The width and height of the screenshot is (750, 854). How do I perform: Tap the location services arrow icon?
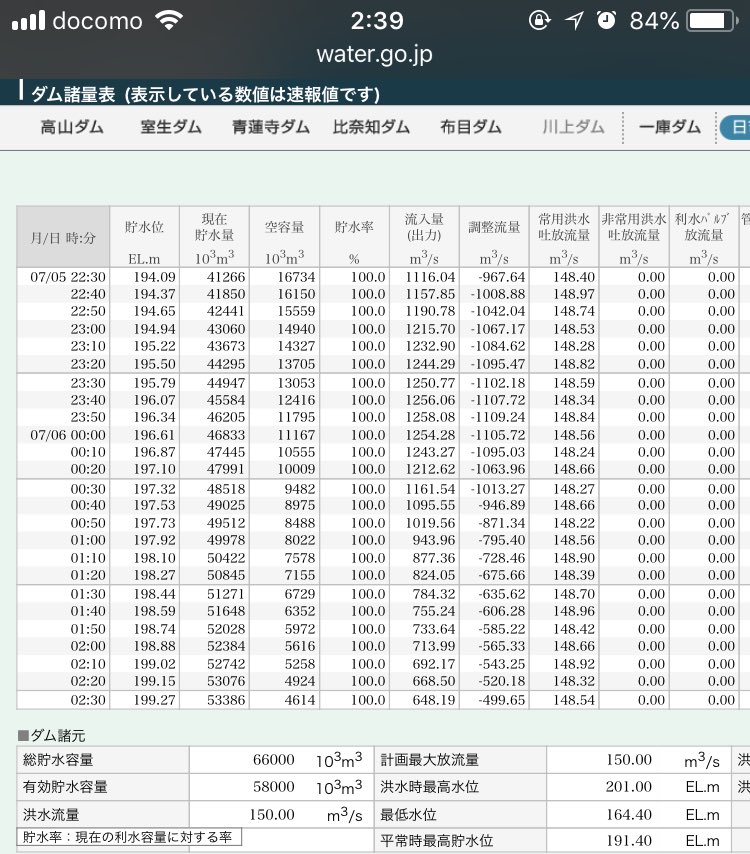click(574, 21)
